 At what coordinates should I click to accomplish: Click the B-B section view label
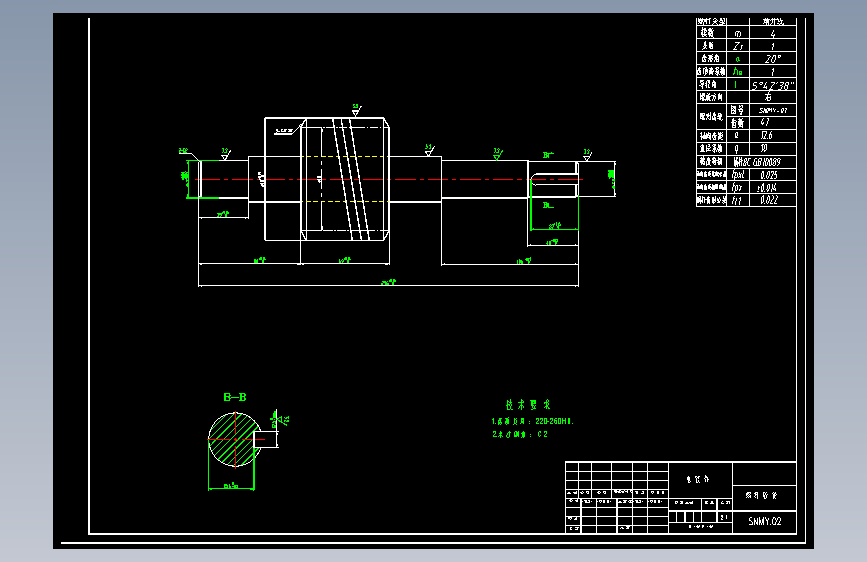(x=234, y=397)
